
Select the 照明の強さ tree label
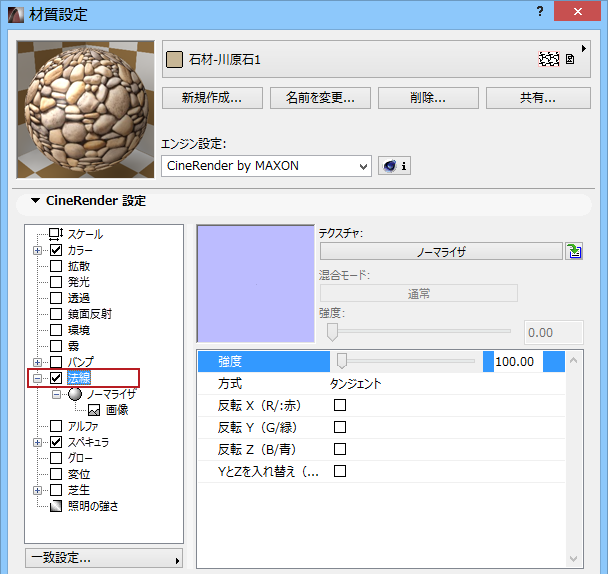coord(93,506)
